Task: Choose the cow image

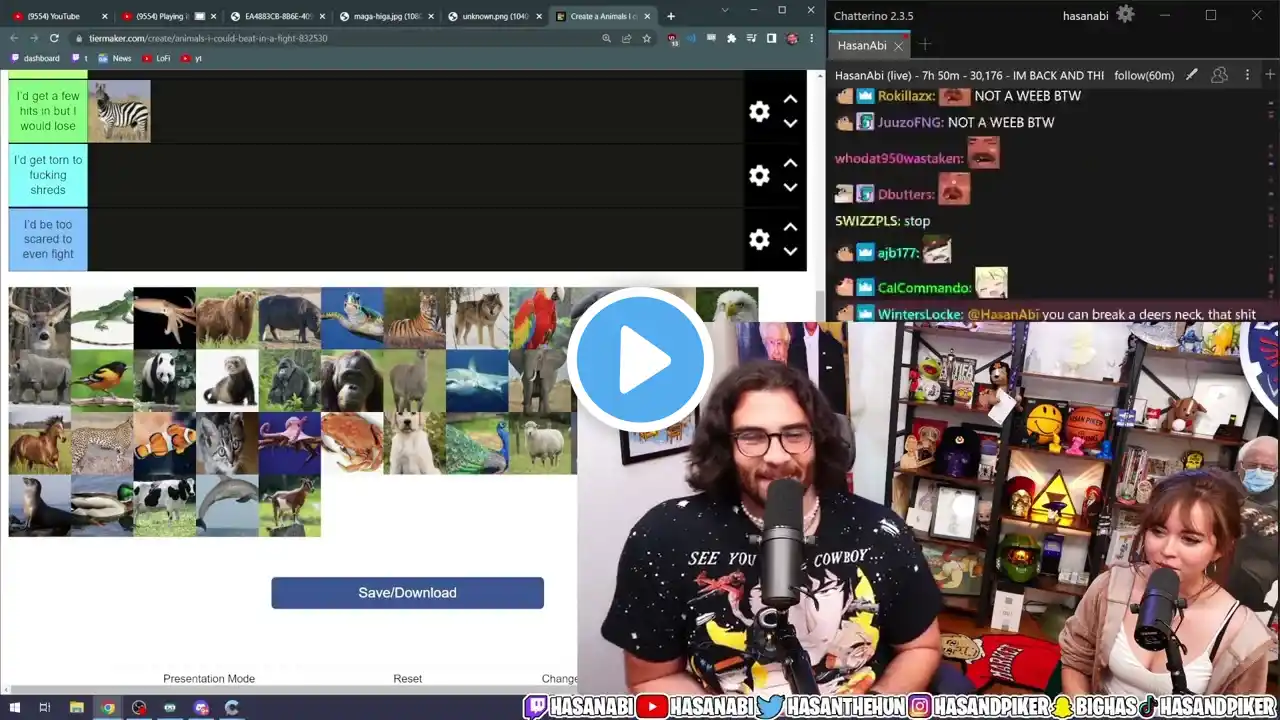Action: 165,505
